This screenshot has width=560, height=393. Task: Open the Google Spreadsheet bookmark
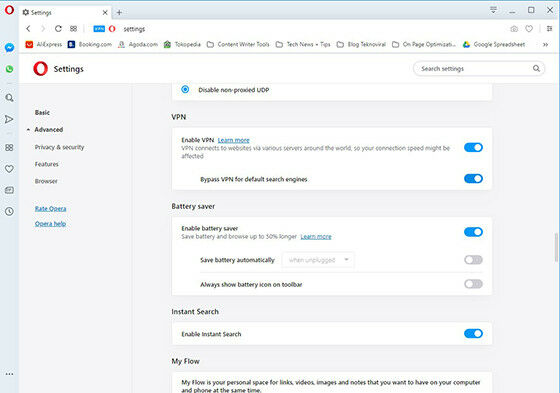[x=494, y=44]
